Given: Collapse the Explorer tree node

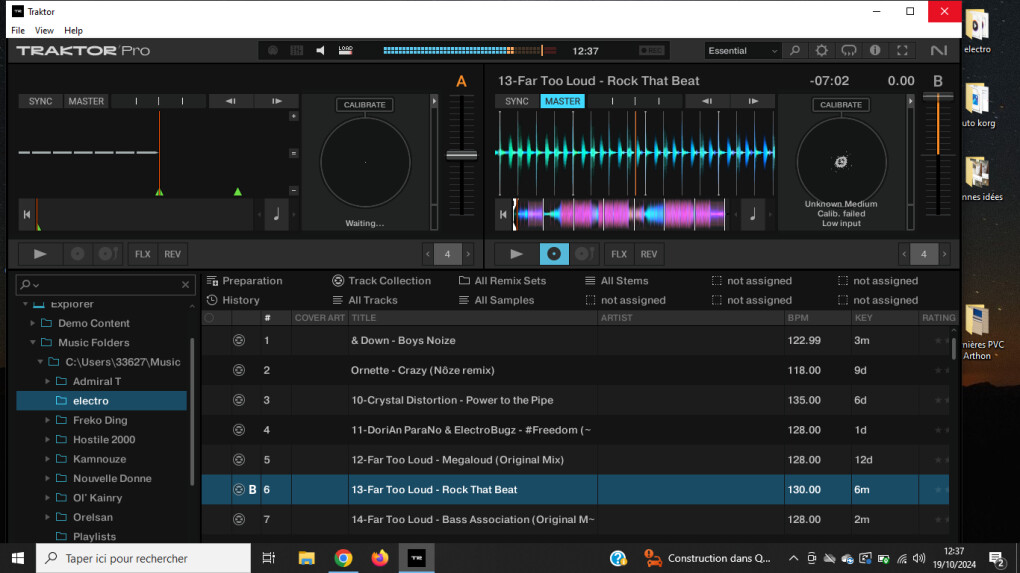Looking at the screenshot, I should [x=25, y=304].
